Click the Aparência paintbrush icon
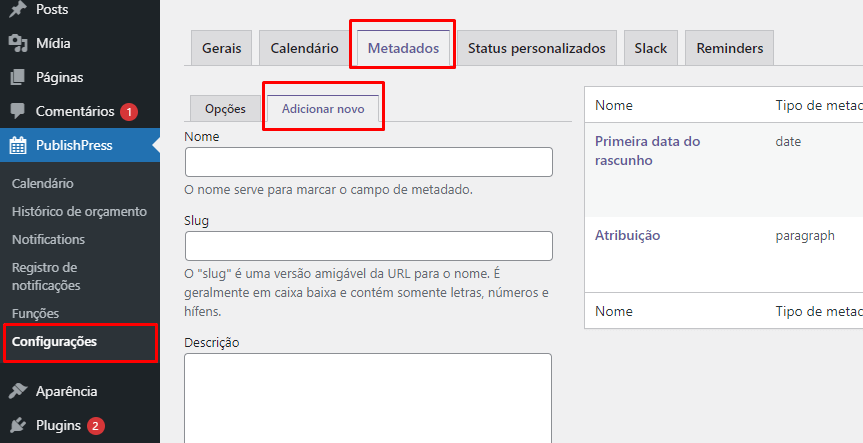Image resolution: width=863 pixels, height=443 pixels. point(18,391)
